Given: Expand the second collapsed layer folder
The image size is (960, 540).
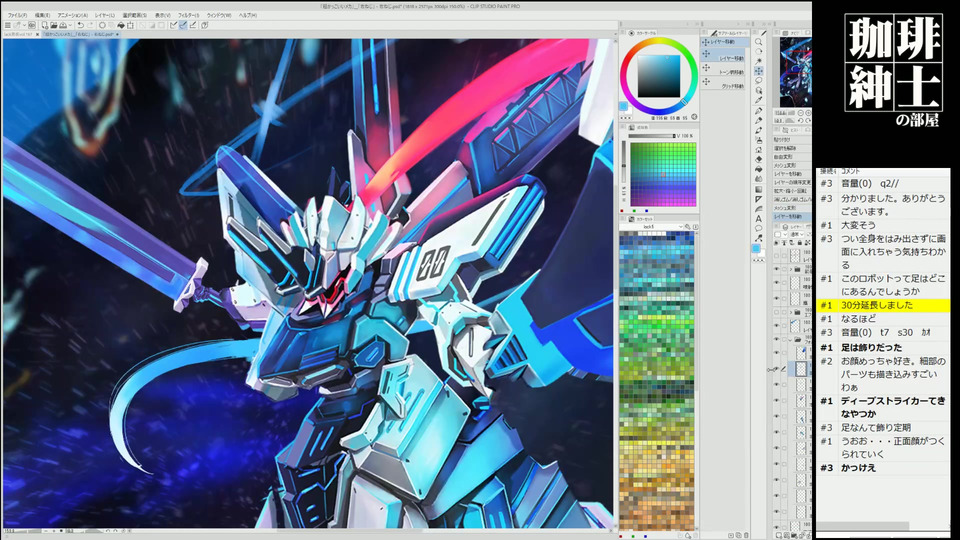Looking at the screenshot, I should (790, 312).
